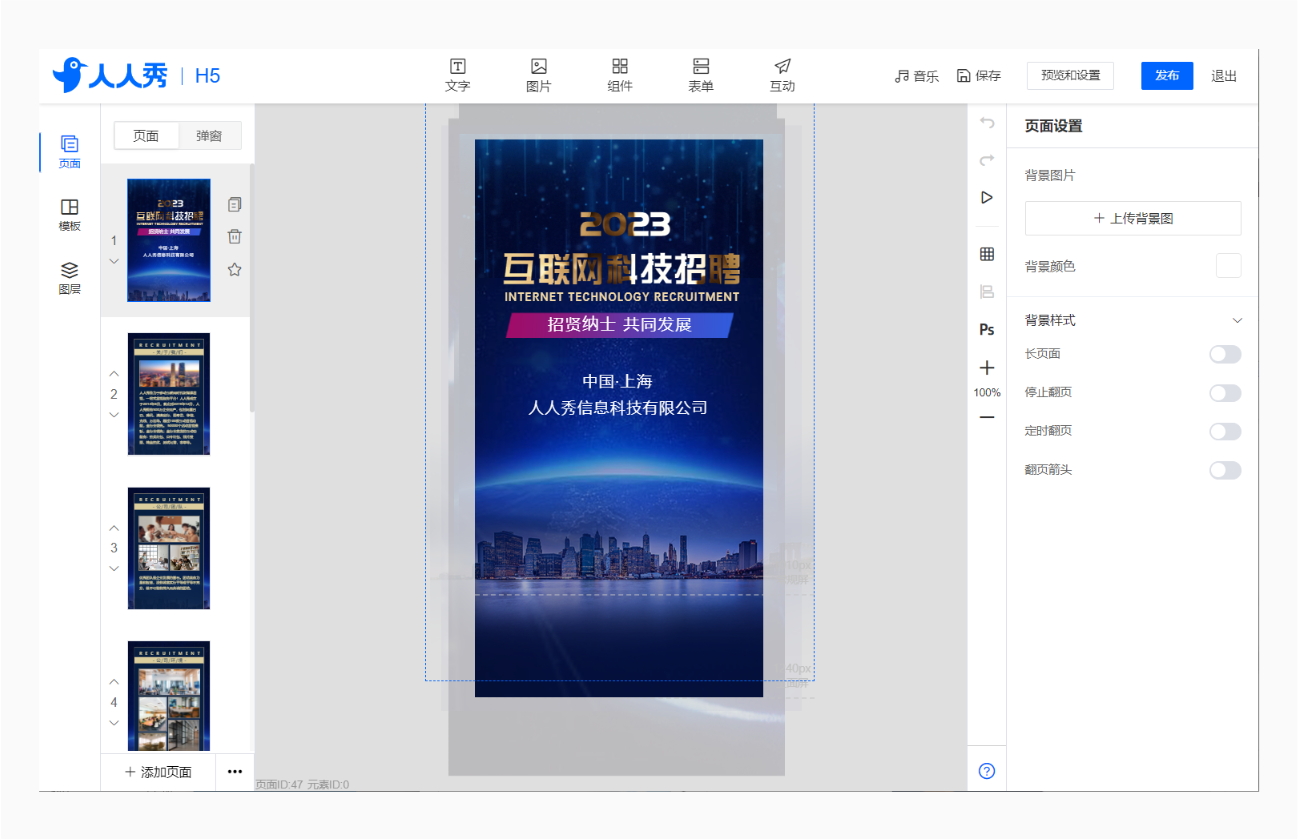Open the 音乐 music settings
The width and height of the screenshot is (1298, 840).
click(x=917, y=76)
